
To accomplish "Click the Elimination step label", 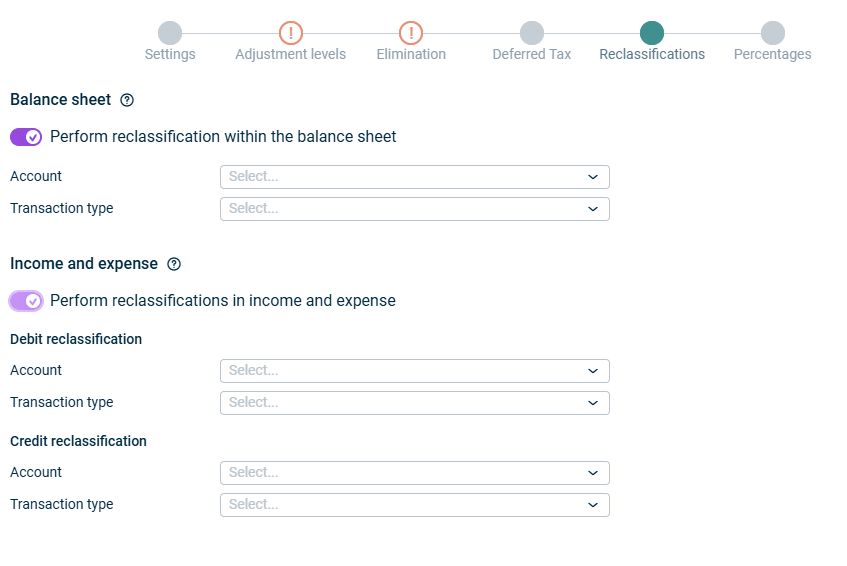I will point(411,54).
